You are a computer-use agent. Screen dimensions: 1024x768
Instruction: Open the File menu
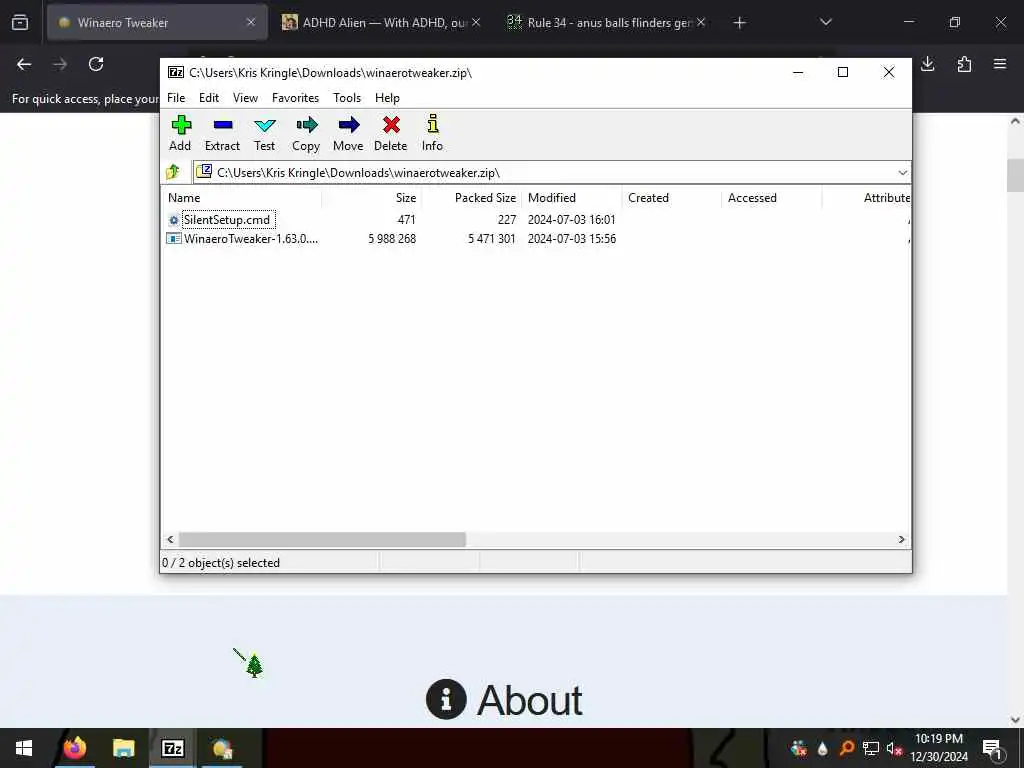pos(176,98)
